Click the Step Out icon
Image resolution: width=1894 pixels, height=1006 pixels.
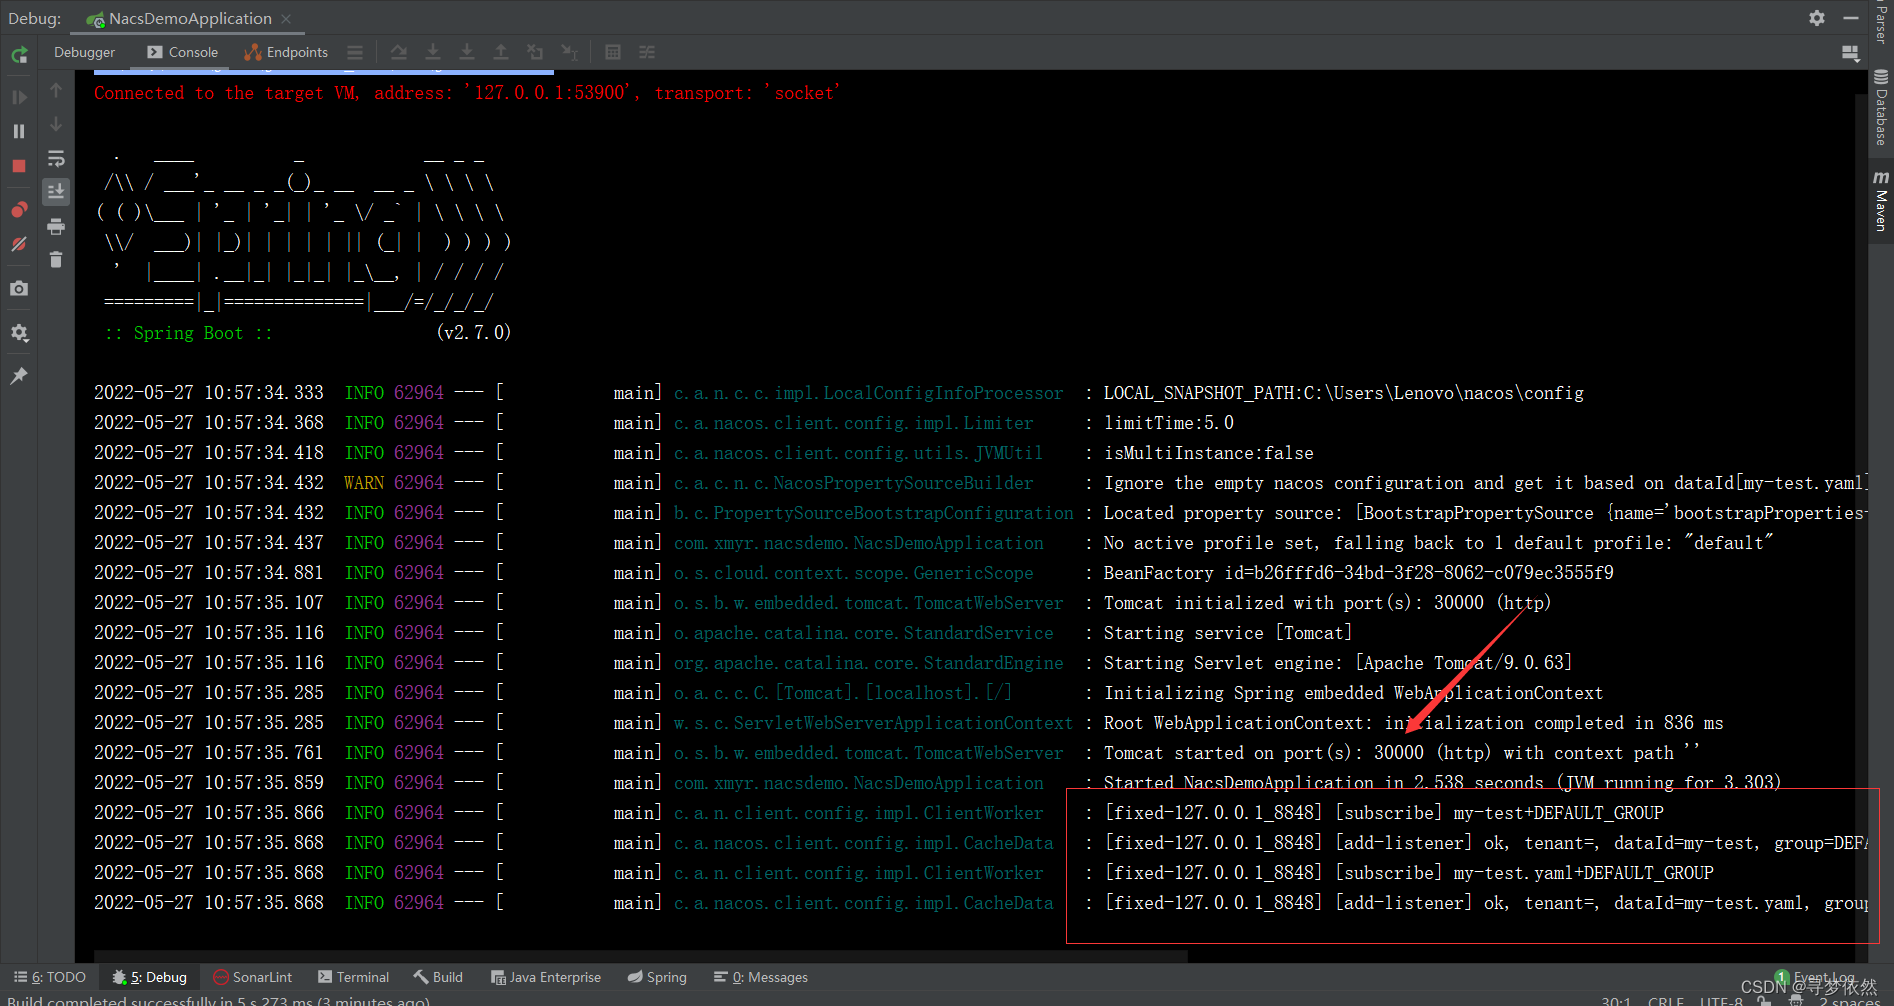[501, 52]
